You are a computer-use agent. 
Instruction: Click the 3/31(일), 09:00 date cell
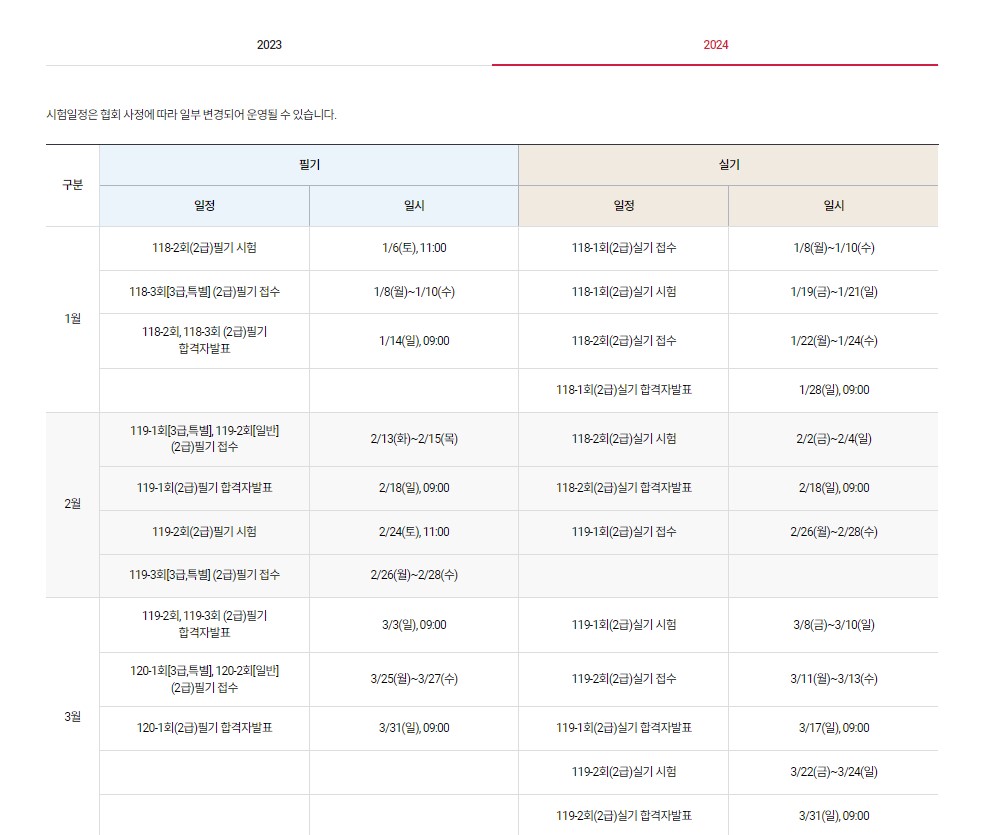click(414, 728)
